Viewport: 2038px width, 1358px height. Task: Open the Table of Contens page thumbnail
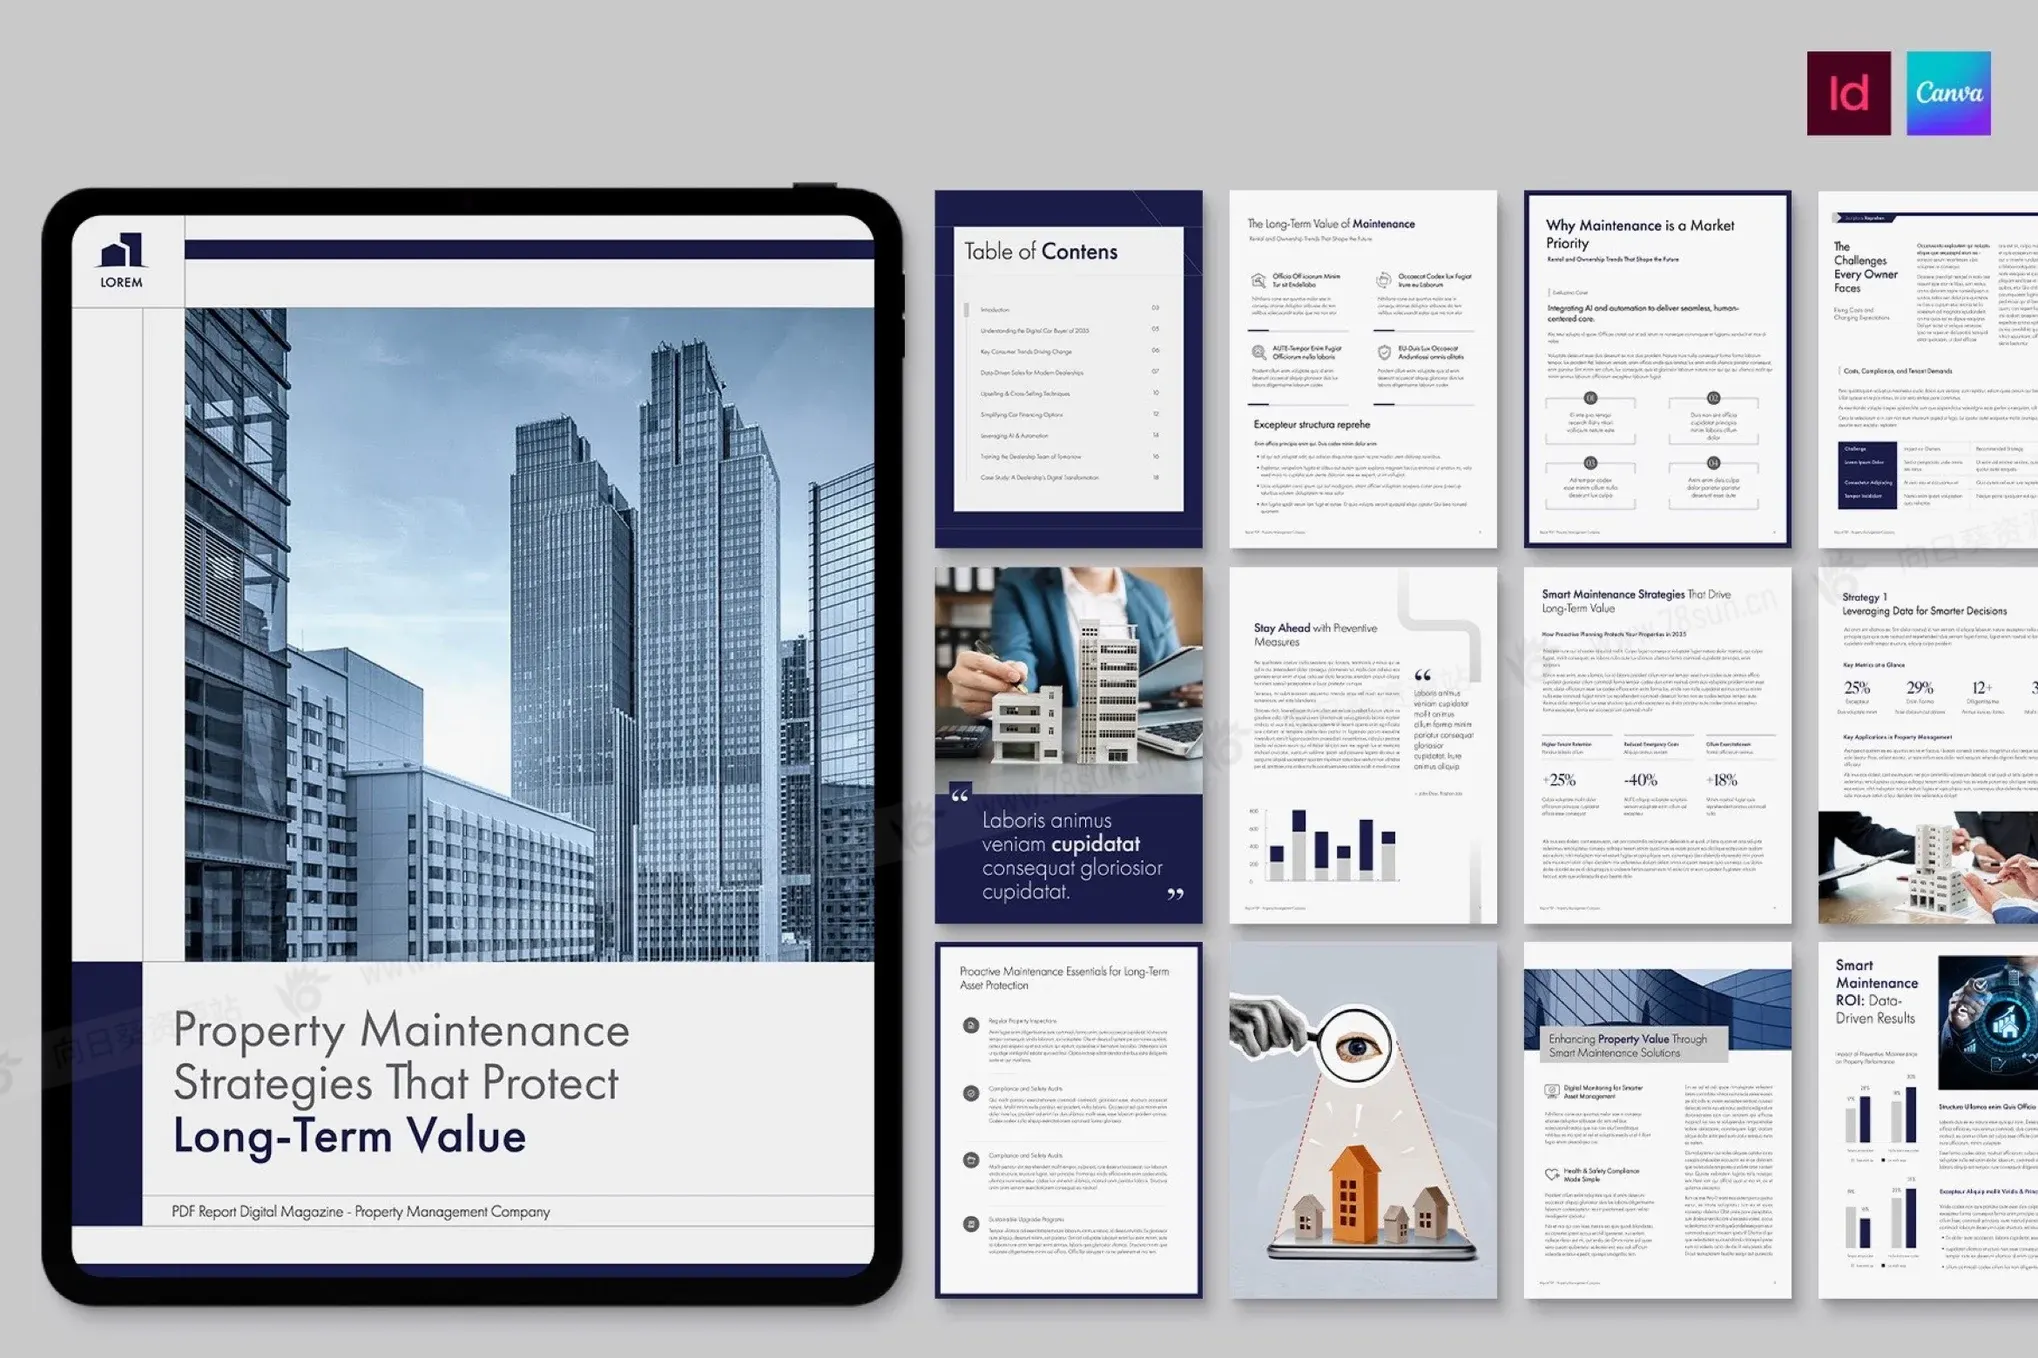coord(1068,368)
